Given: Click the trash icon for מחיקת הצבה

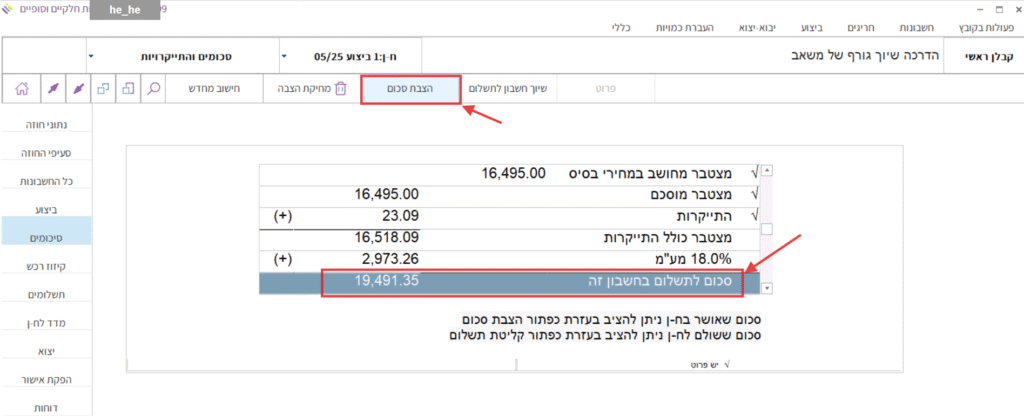Looking at the screenshot, I should click(x=340, y=88).
